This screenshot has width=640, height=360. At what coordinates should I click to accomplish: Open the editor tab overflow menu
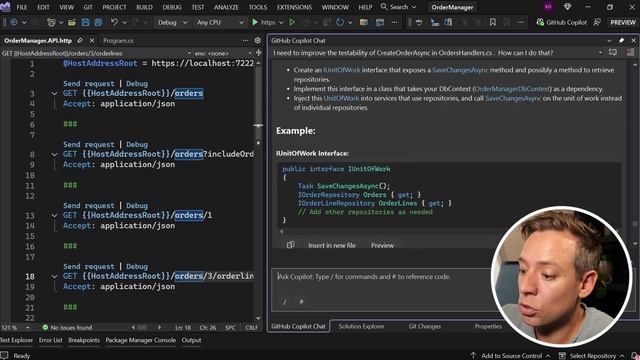click(x=245, y=40)
